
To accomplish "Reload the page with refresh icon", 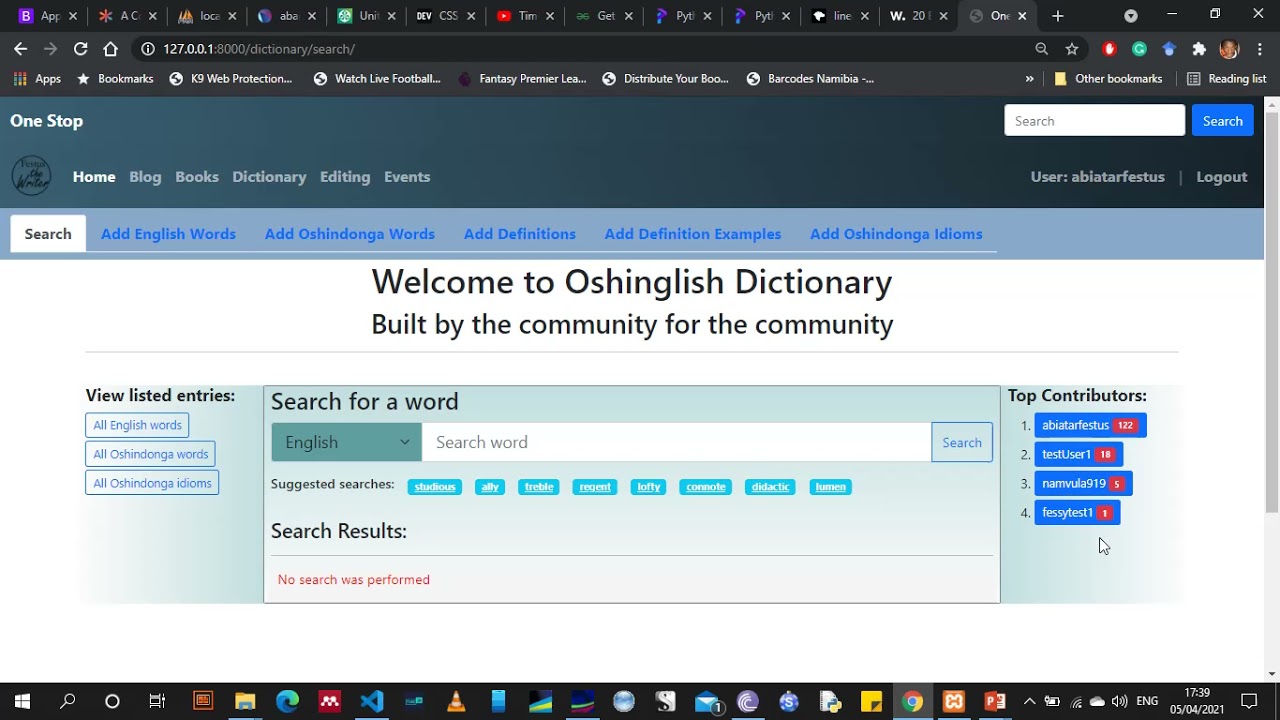I will point(80,49).
